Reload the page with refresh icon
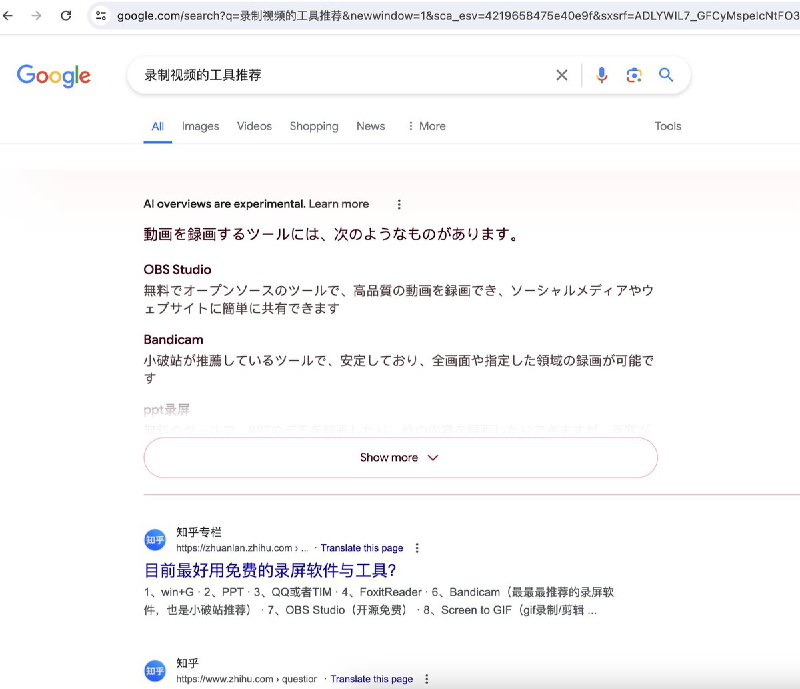 click(66, 16)
